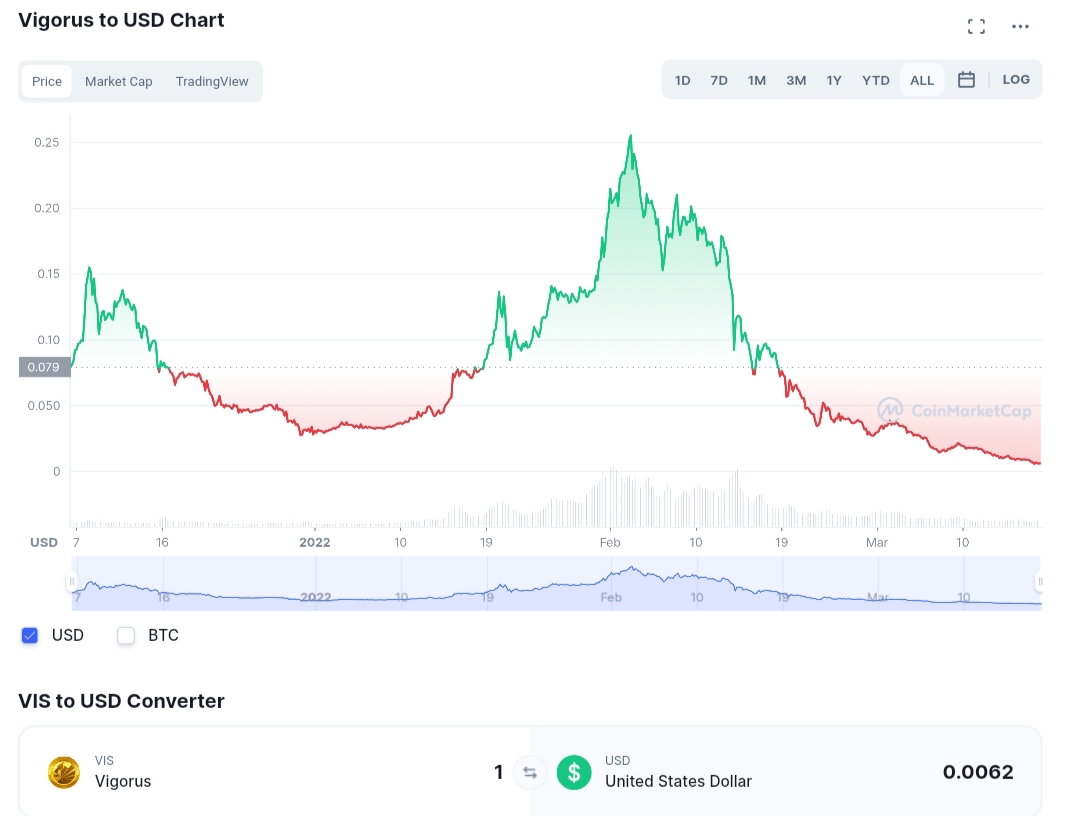Set chart range to 1Y
The image size is (1080, 816).
click(x=833, y=81)
